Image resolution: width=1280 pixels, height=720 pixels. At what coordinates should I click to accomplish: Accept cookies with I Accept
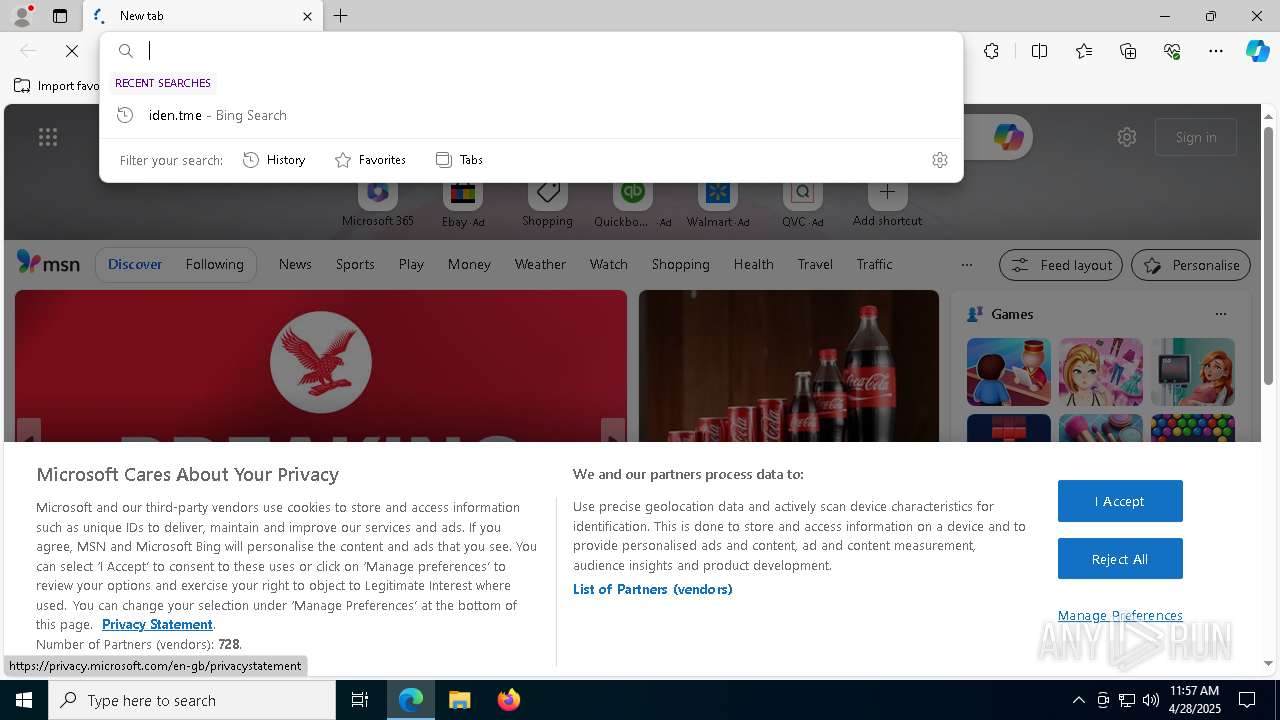pos(1120,501)
